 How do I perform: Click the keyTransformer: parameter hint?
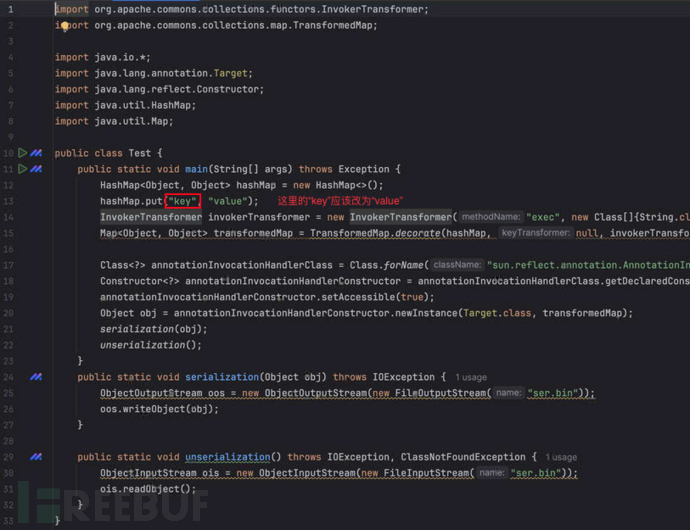pyautogui.click(x=536, y=232)
